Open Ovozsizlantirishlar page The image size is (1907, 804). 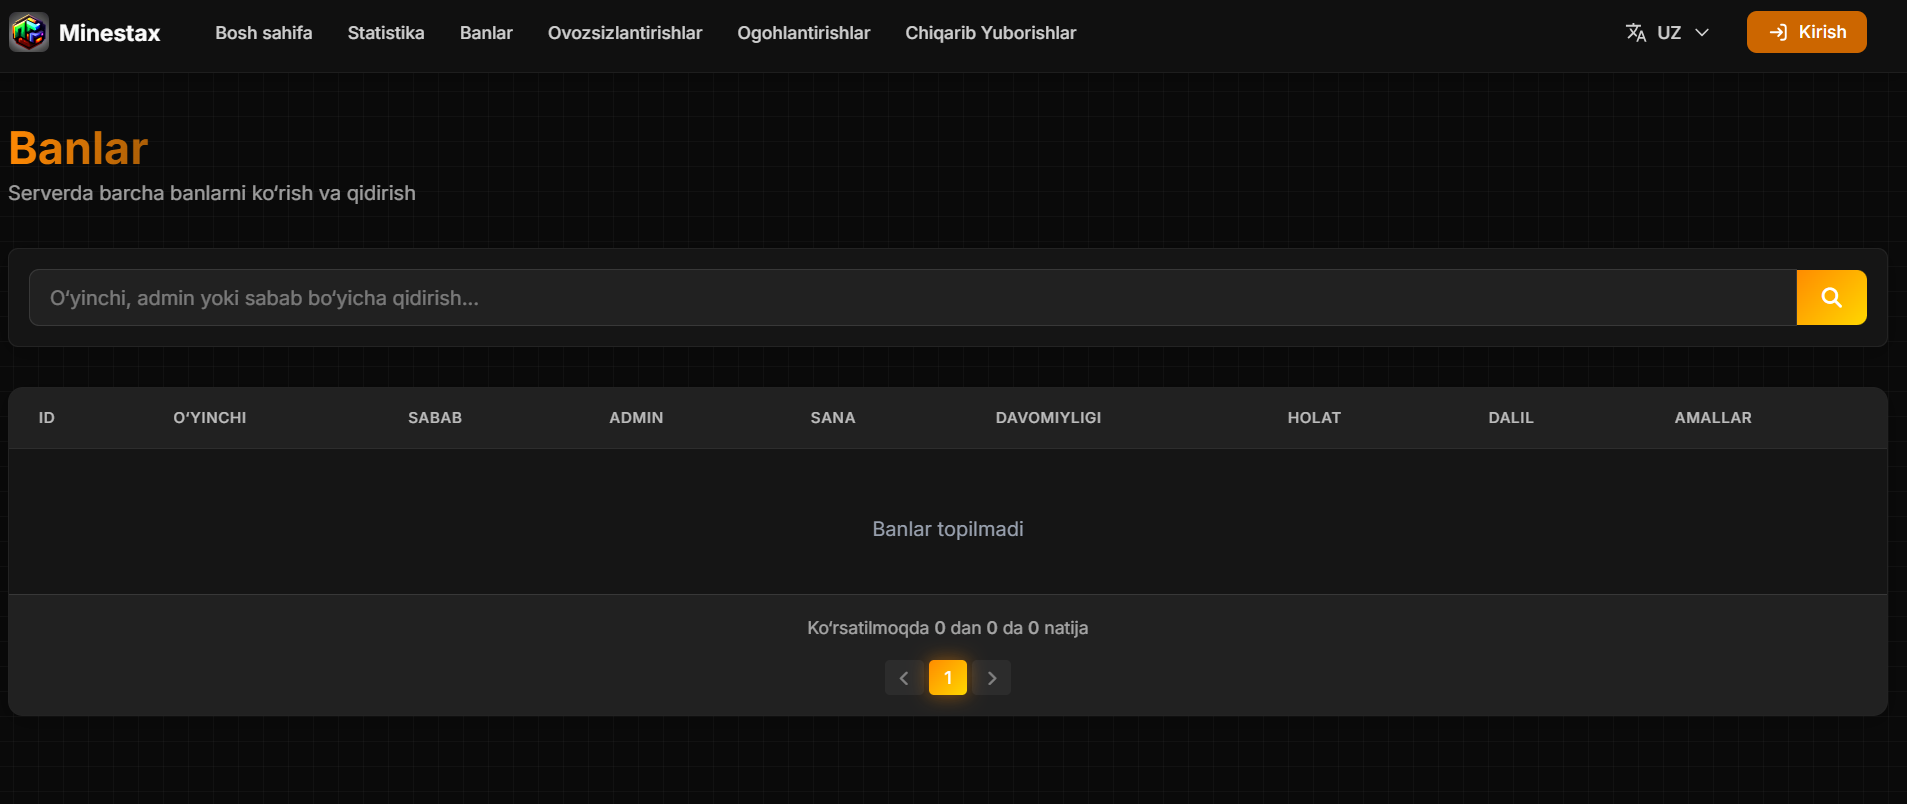coord(625,33)
